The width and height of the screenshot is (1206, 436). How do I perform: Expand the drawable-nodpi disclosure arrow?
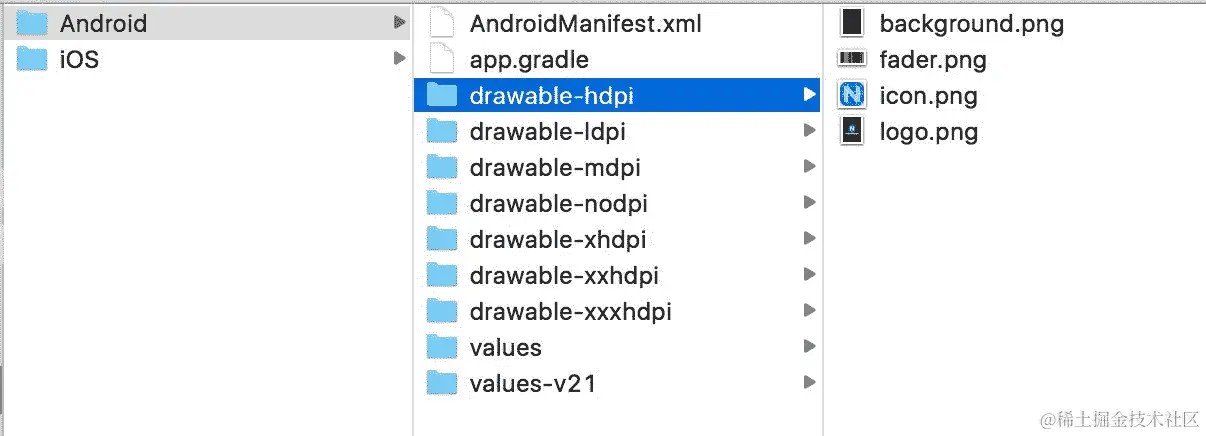809,203
